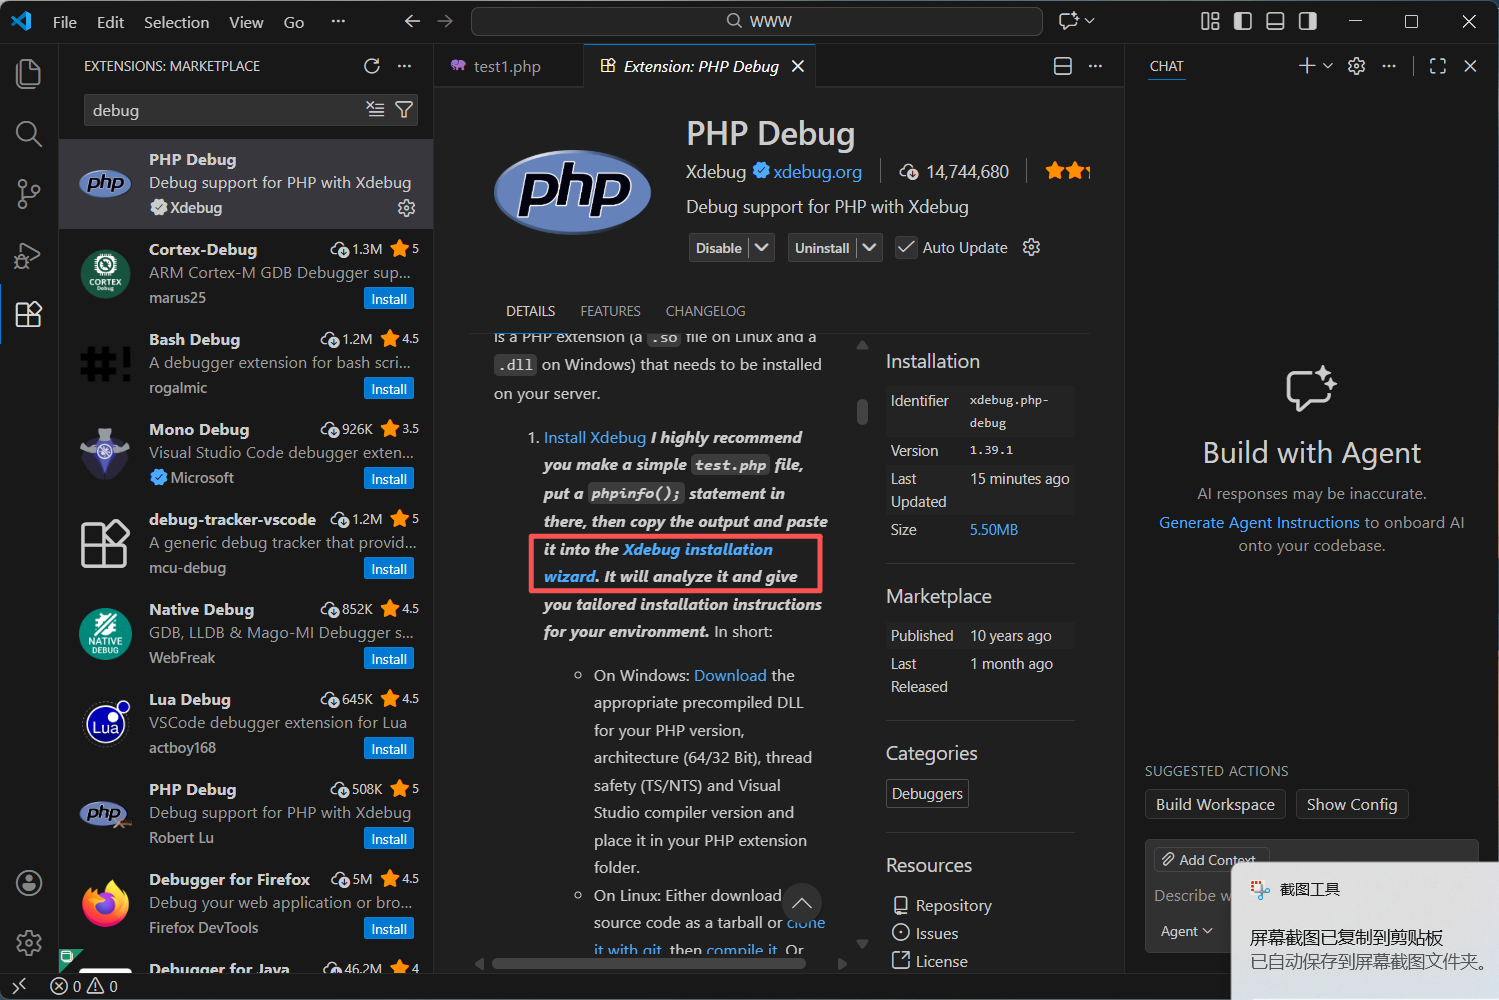This screenshot has height=1000, width=1499.
Task: Open the Selection menu
Action: pyautogui.click(x=177, y=22)
